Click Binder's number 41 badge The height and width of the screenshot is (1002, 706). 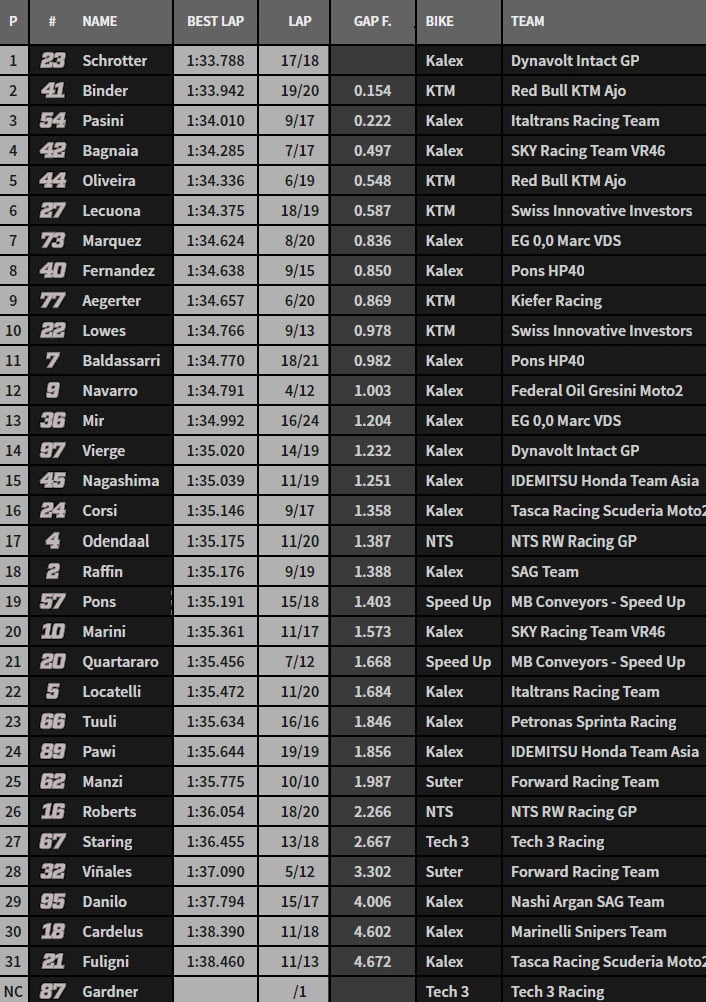coord(52,90)
